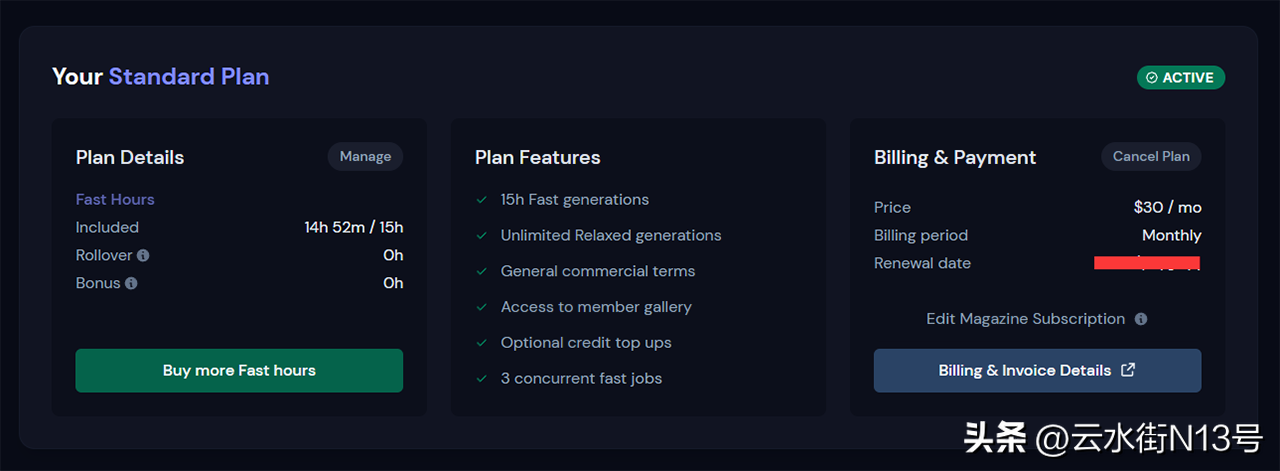Click checkmark beside 3 concurrent fast jobs
Viewport: 1280px width, 471px height.
(482, 379)
